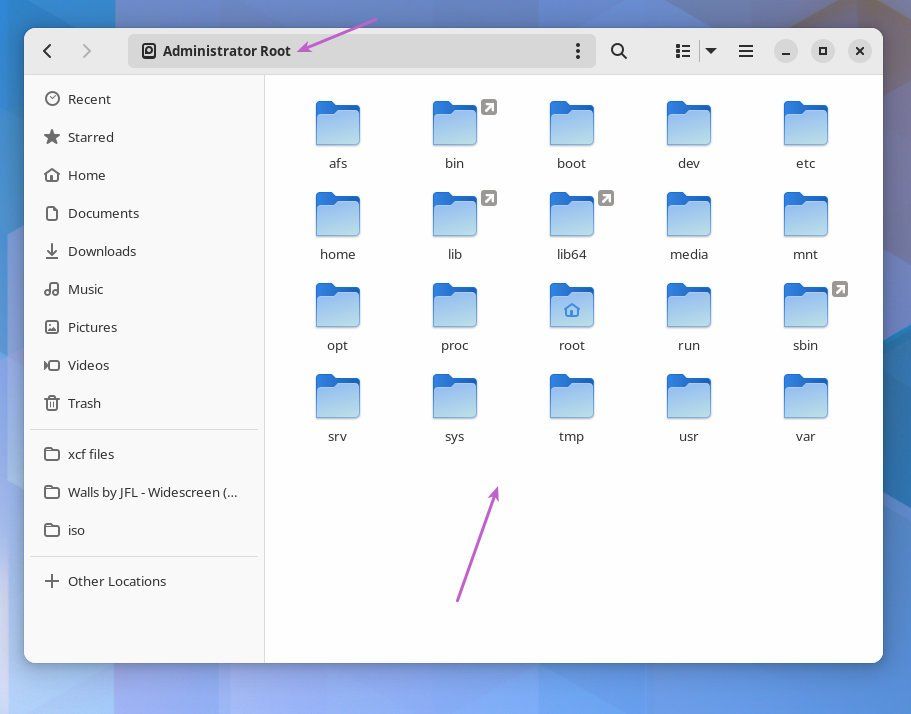Screen dimensions: 911x714
Task: Select the Recent sidebar icon
Action: [89, 99]
